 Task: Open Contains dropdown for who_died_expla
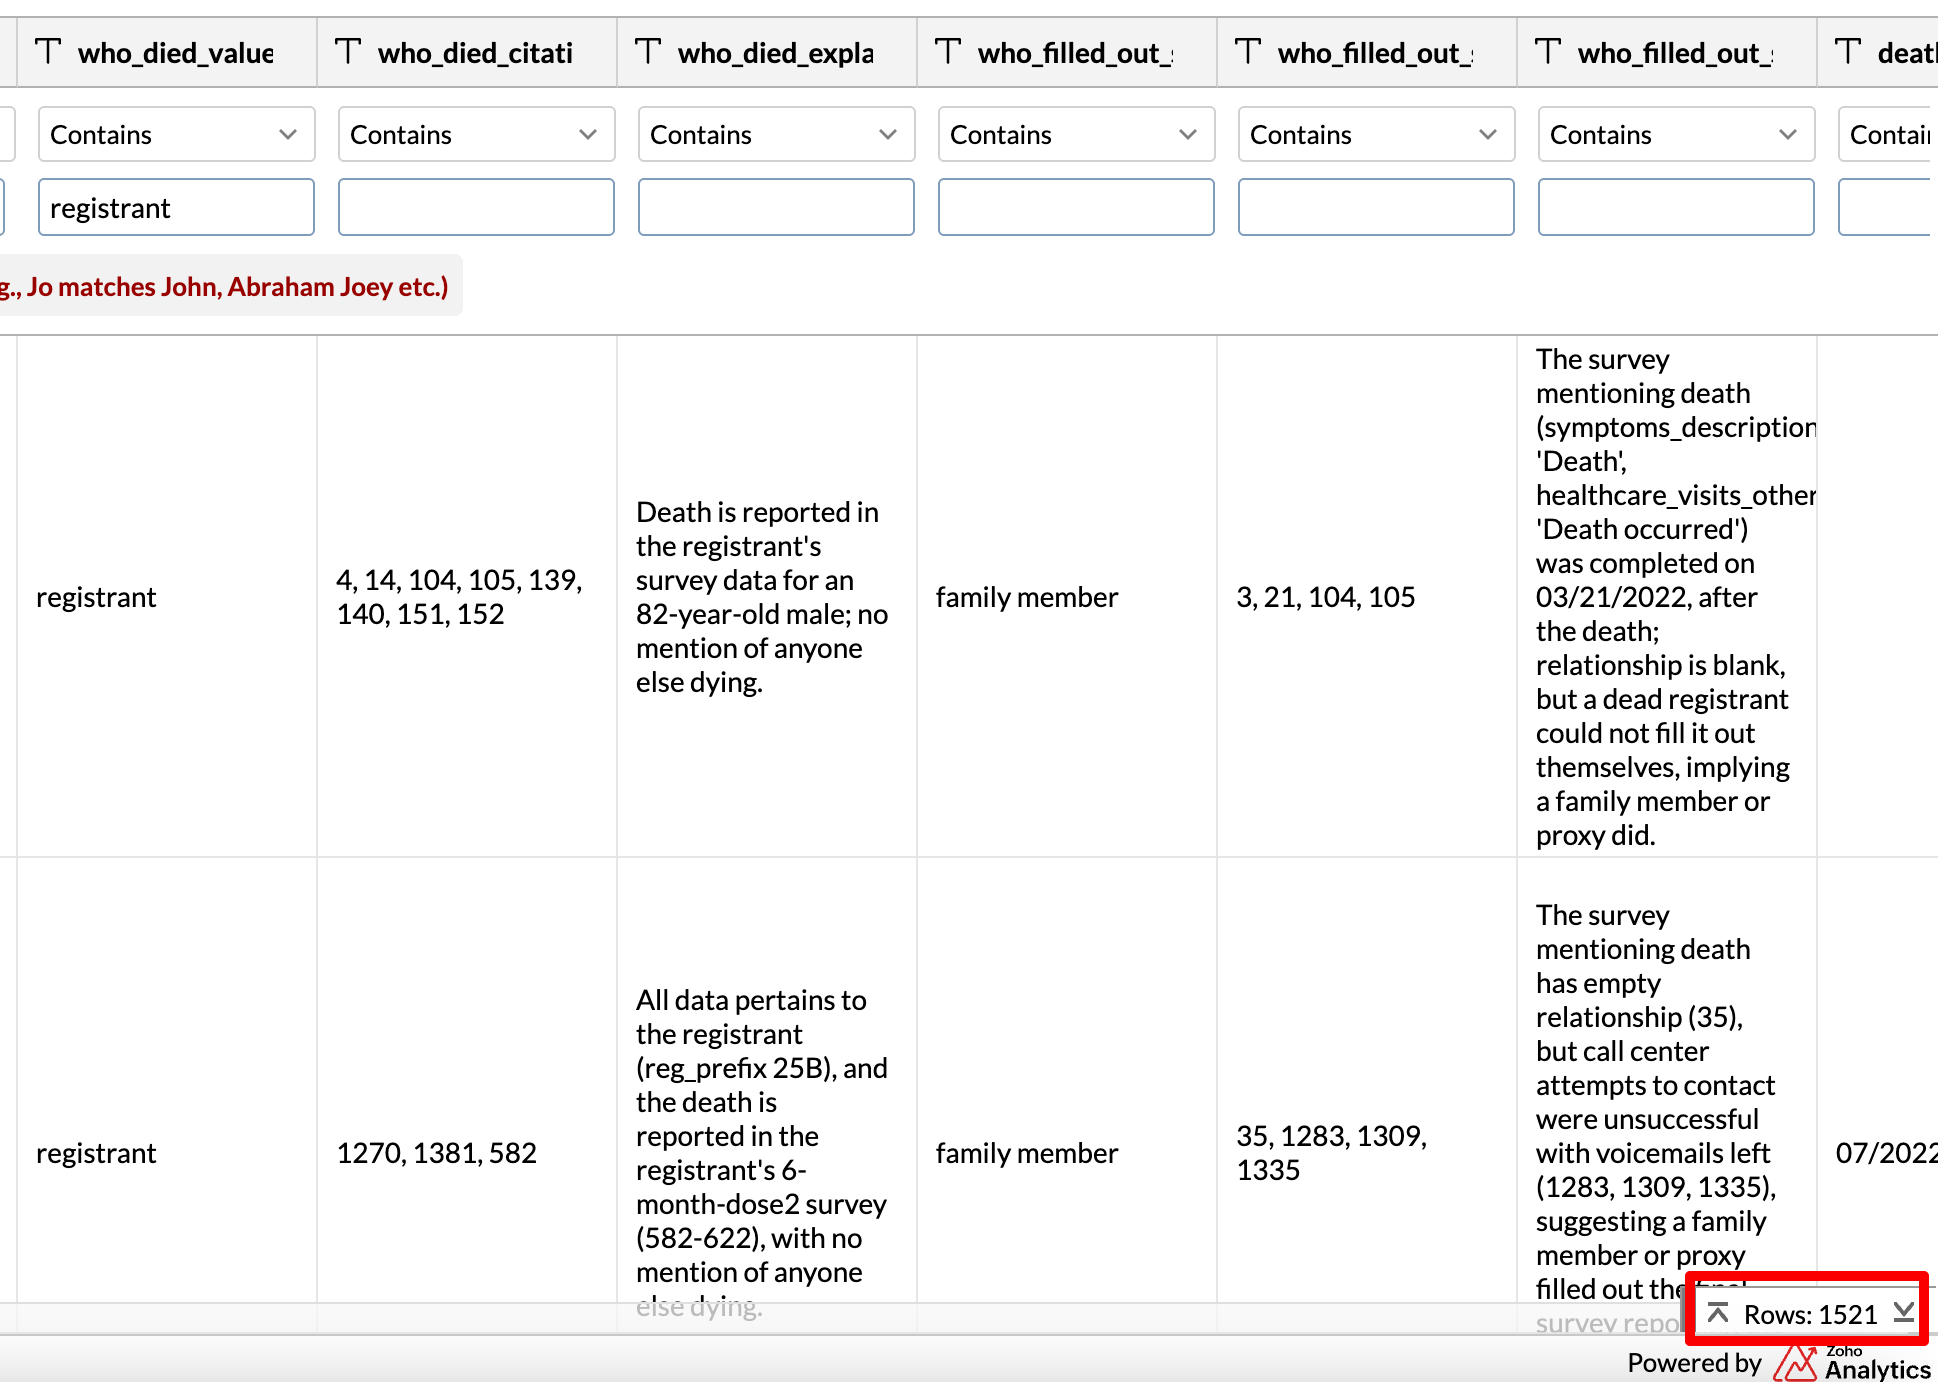pyautogui.click(x=776, y=134)
